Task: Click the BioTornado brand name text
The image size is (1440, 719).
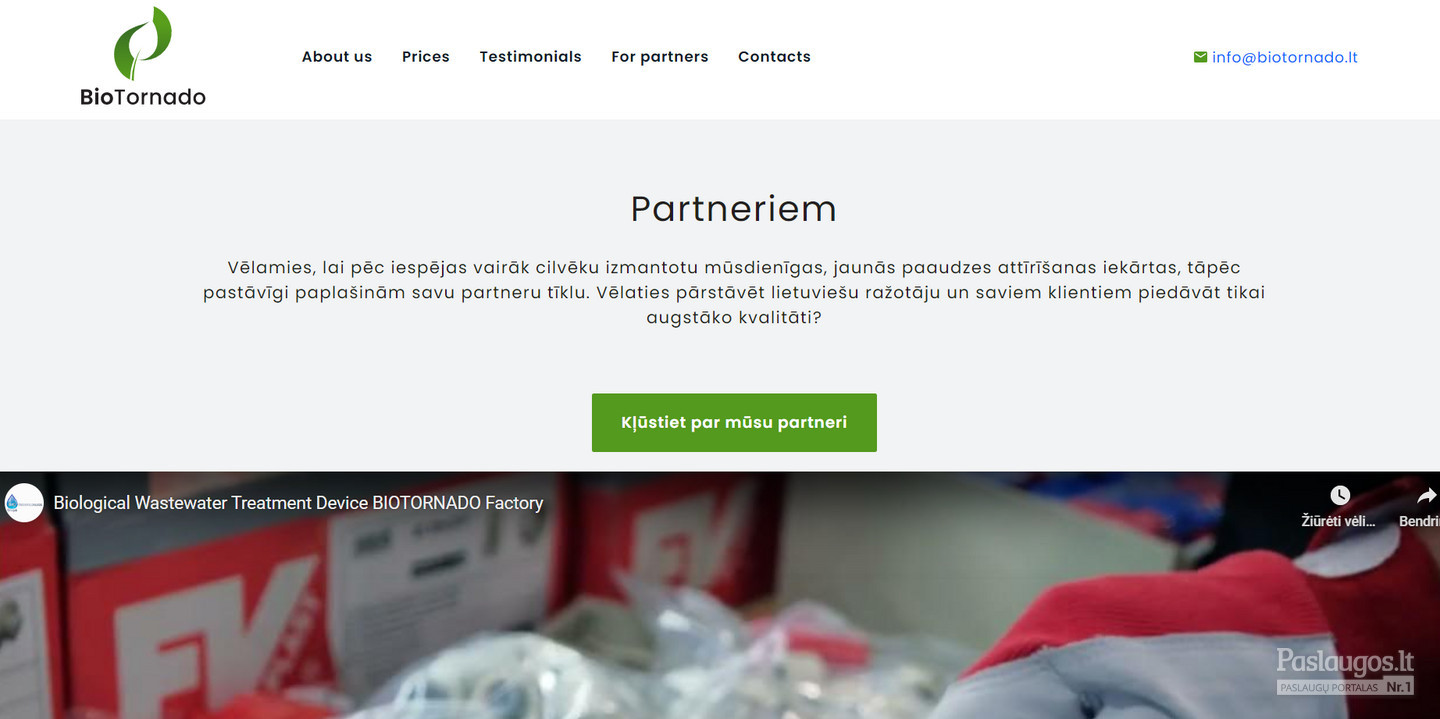Action: tap(143, 97)
